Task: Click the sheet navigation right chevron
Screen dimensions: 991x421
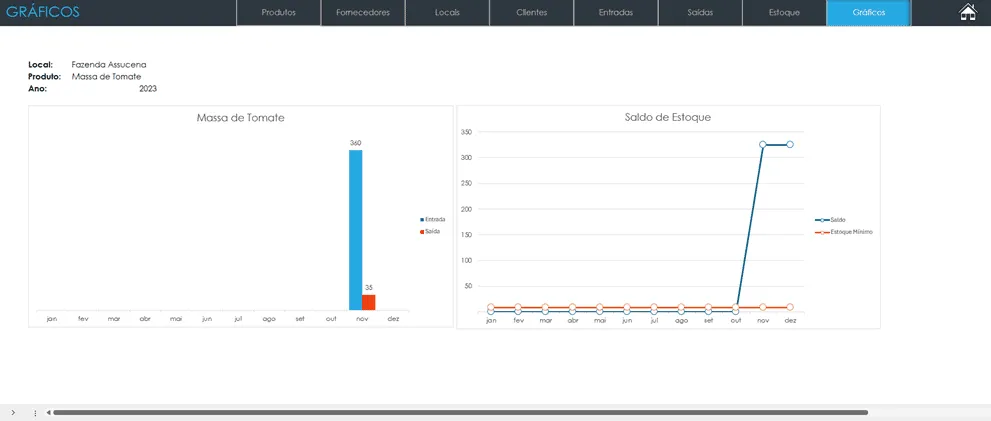Action: click(13, 412)
